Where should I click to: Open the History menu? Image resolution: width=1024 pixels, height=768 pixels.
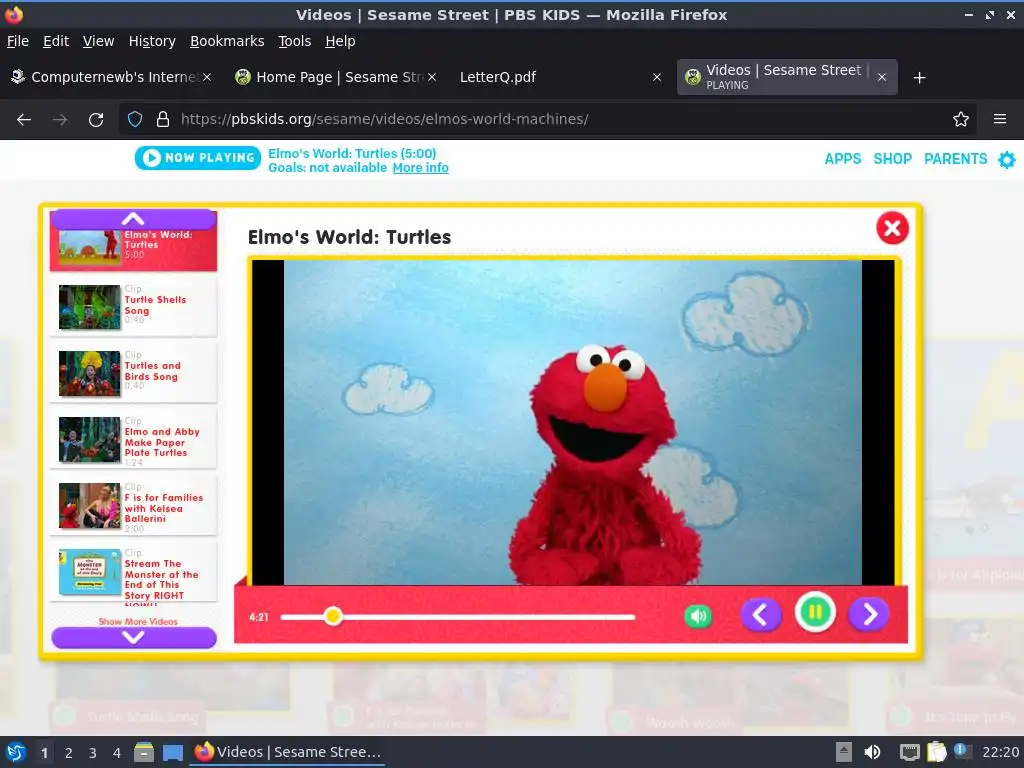(x=152, y=41)
